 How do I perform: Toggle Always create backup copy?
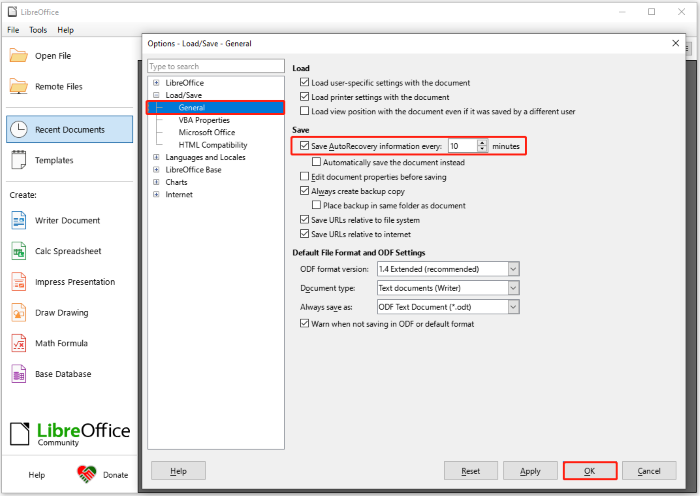pyautogui.click(x=304, y=191)
